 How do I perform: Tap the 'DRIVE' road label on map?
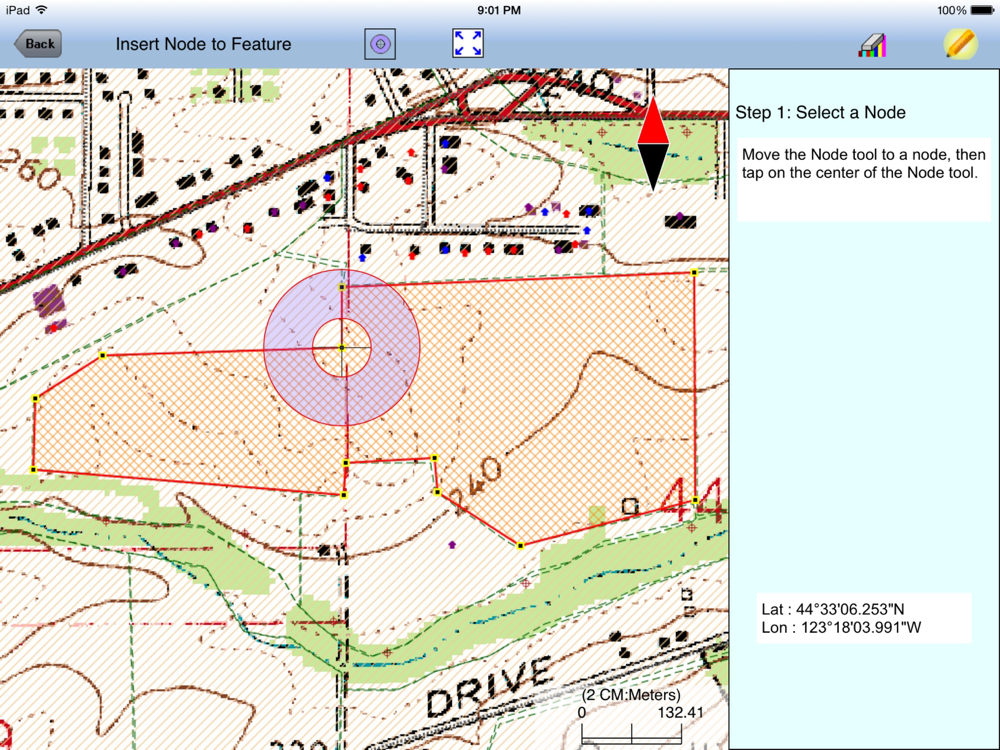click(x=490, y=687)
